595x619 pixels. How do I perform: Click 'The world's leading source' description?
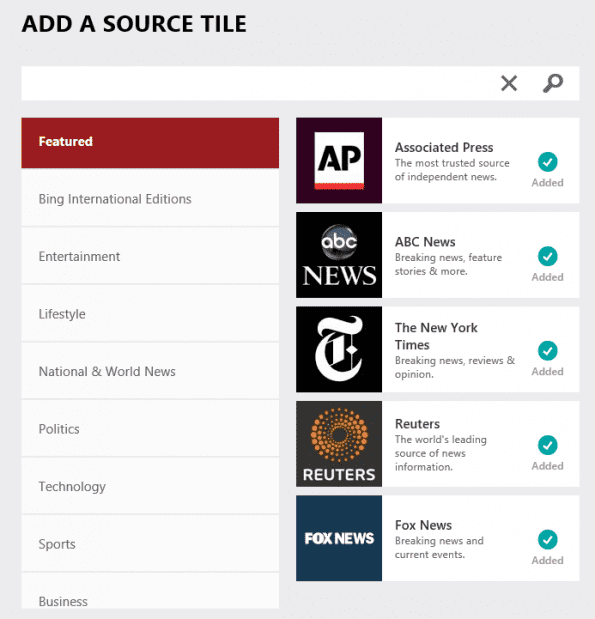(441, 453)
